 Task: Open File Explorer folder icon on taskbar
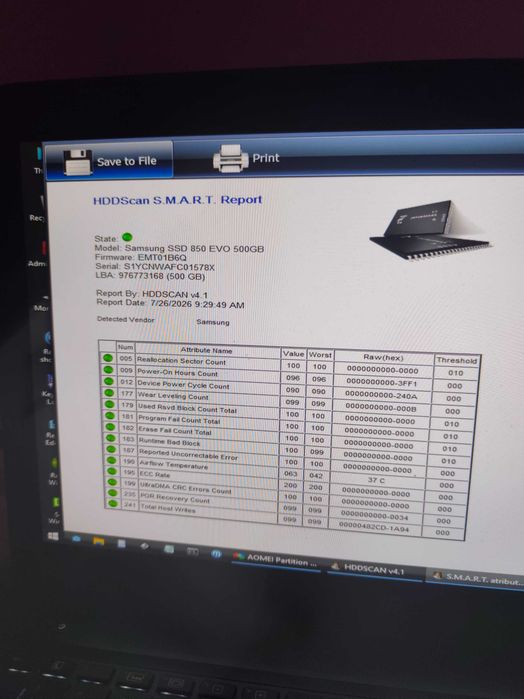[x=99, y=541]
